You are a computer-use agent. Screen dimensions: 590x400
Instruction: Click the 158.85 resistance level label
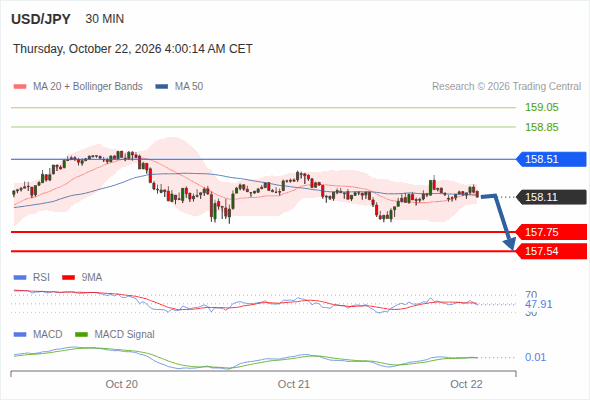click(x=542, y=127)
